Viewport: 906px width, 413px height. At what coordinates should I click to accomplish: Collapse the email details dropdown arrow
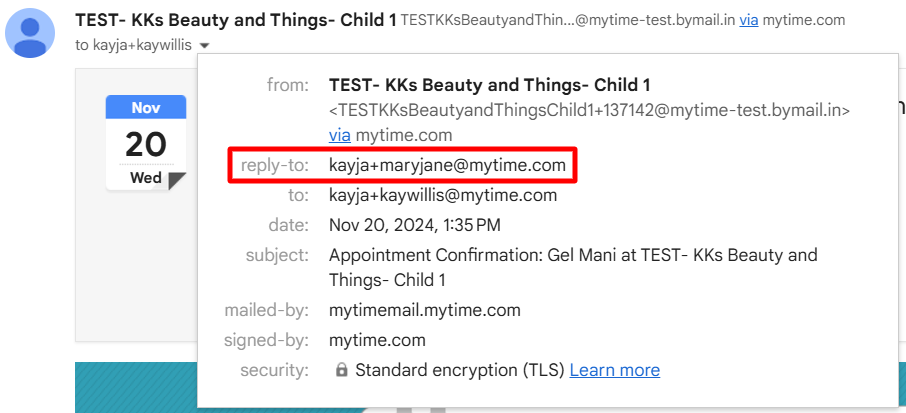205,46
